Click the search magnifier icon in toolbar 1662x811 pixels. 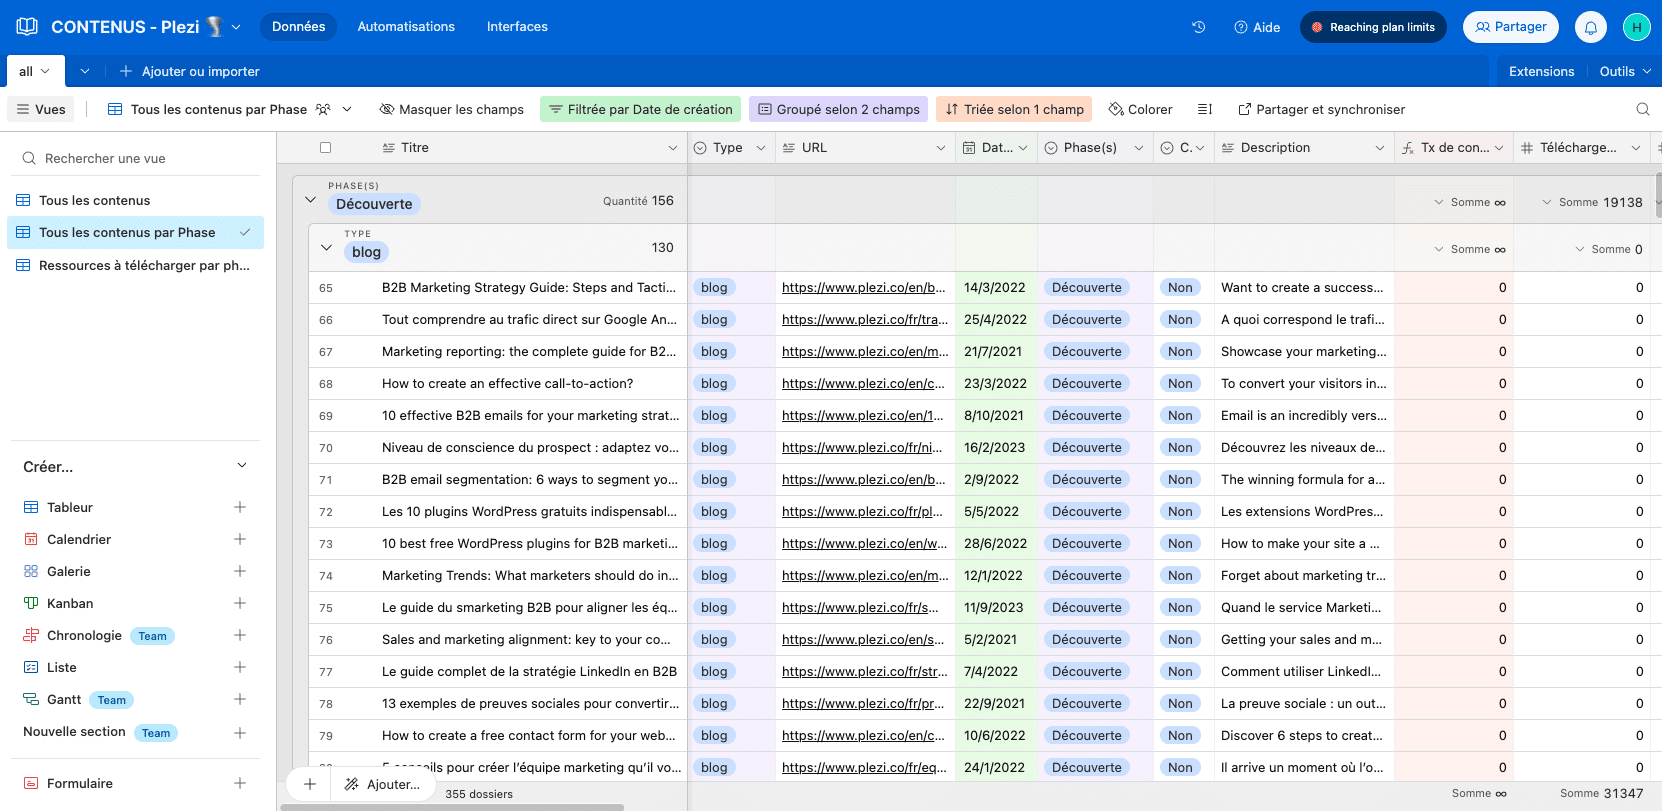(1642, 109)
